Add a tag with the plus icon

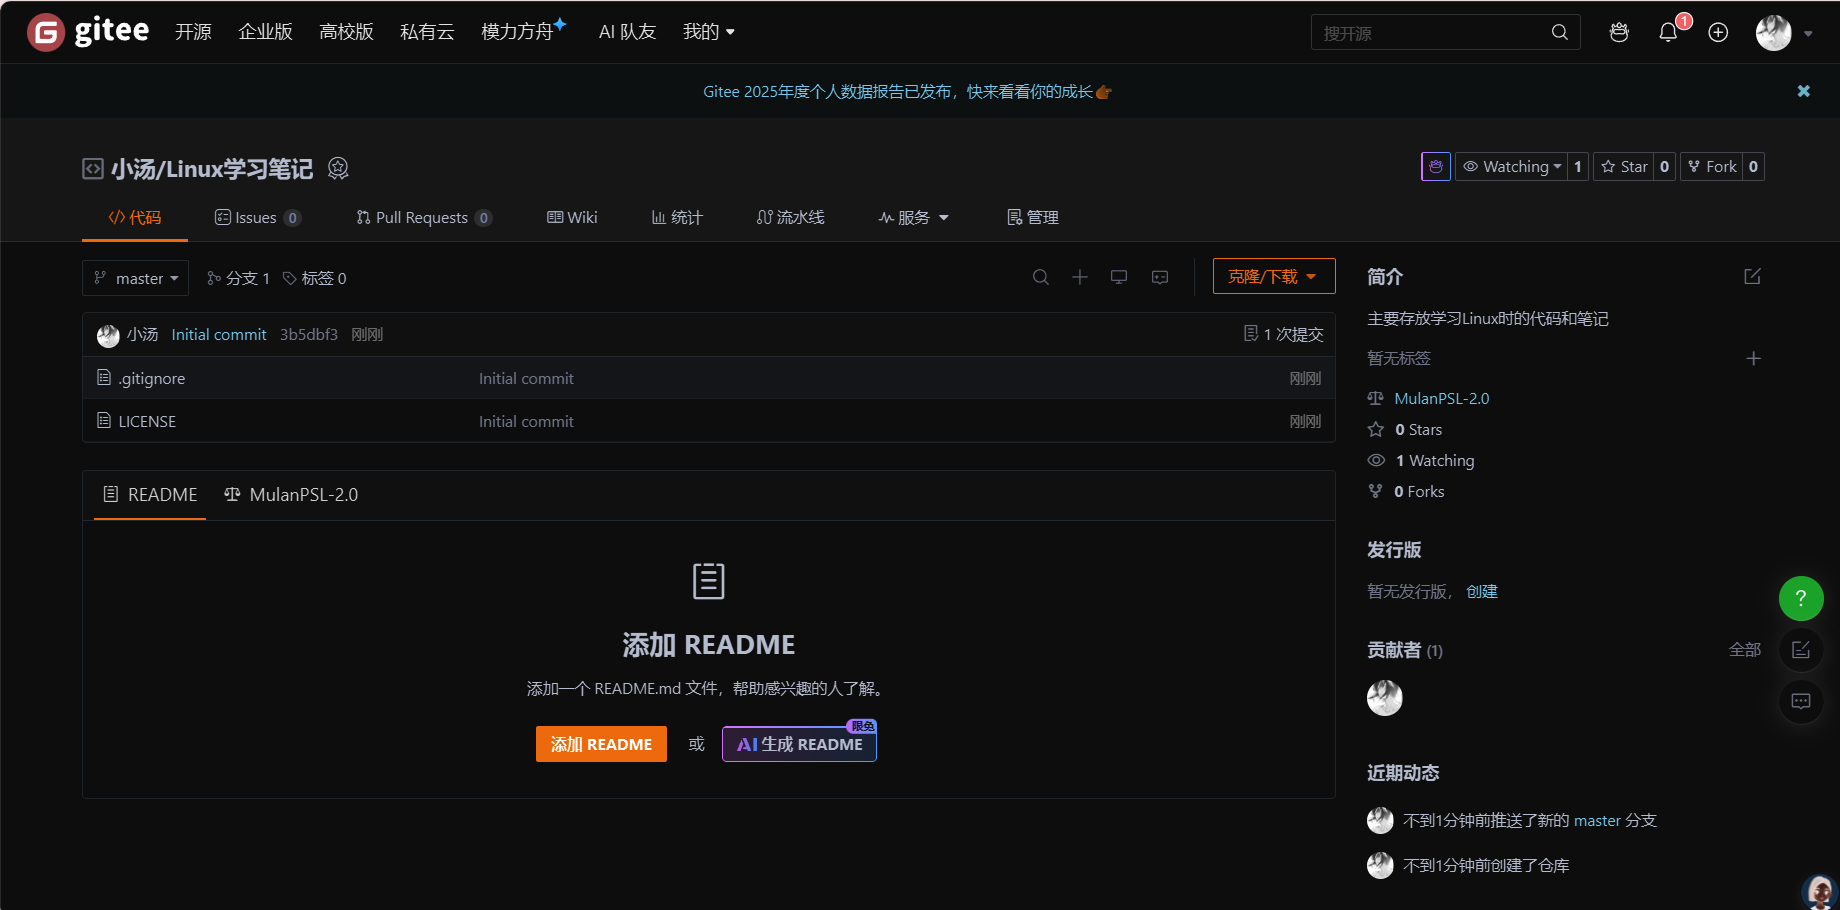[1753, 358]
